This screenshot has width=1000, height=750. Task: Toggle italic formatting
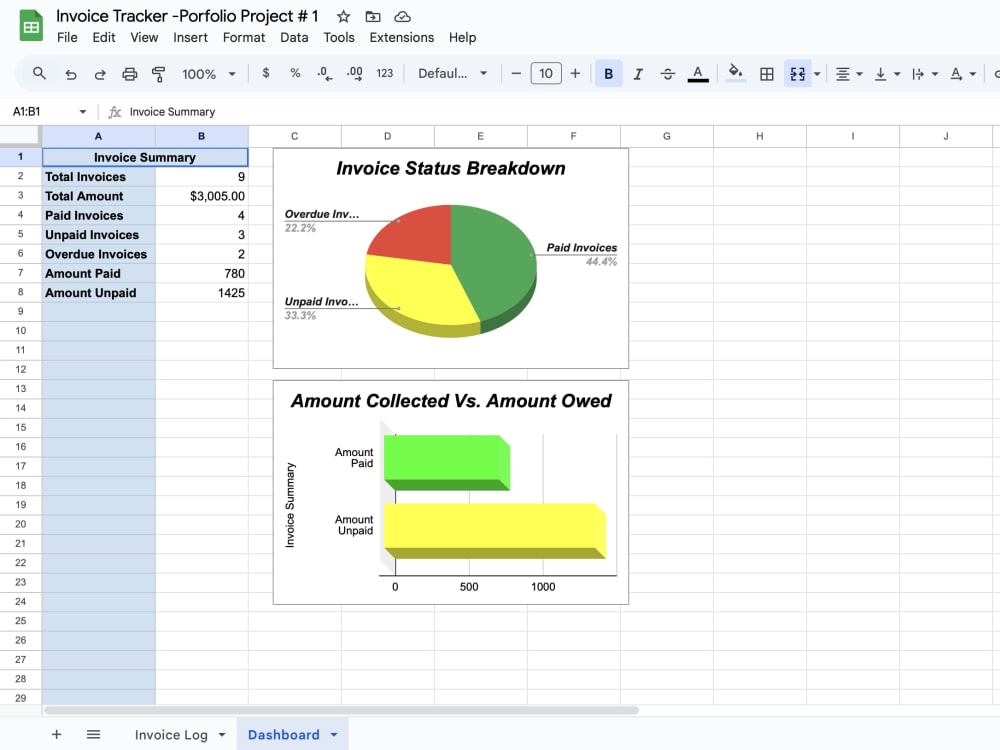point(638,74)
